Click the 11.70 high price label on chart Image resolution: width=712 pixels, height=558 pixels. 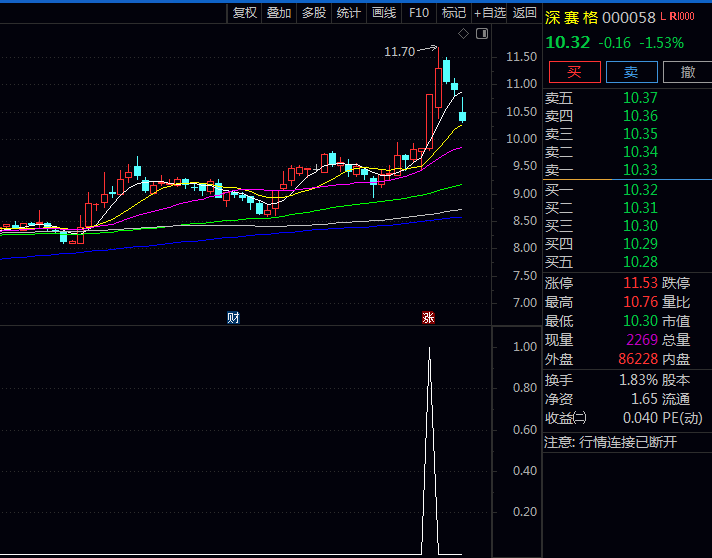click(399, 51)
